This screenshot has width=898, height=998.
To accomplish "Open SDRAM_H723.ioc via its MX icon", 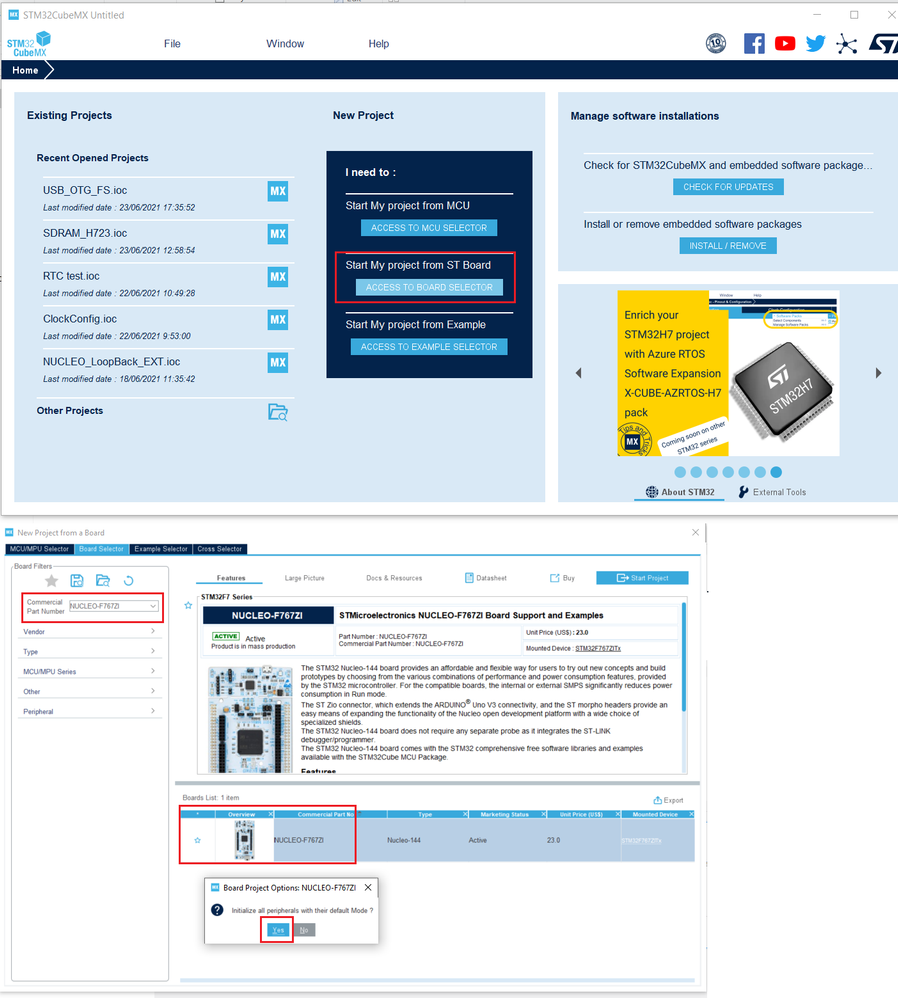I will [277, 234].
